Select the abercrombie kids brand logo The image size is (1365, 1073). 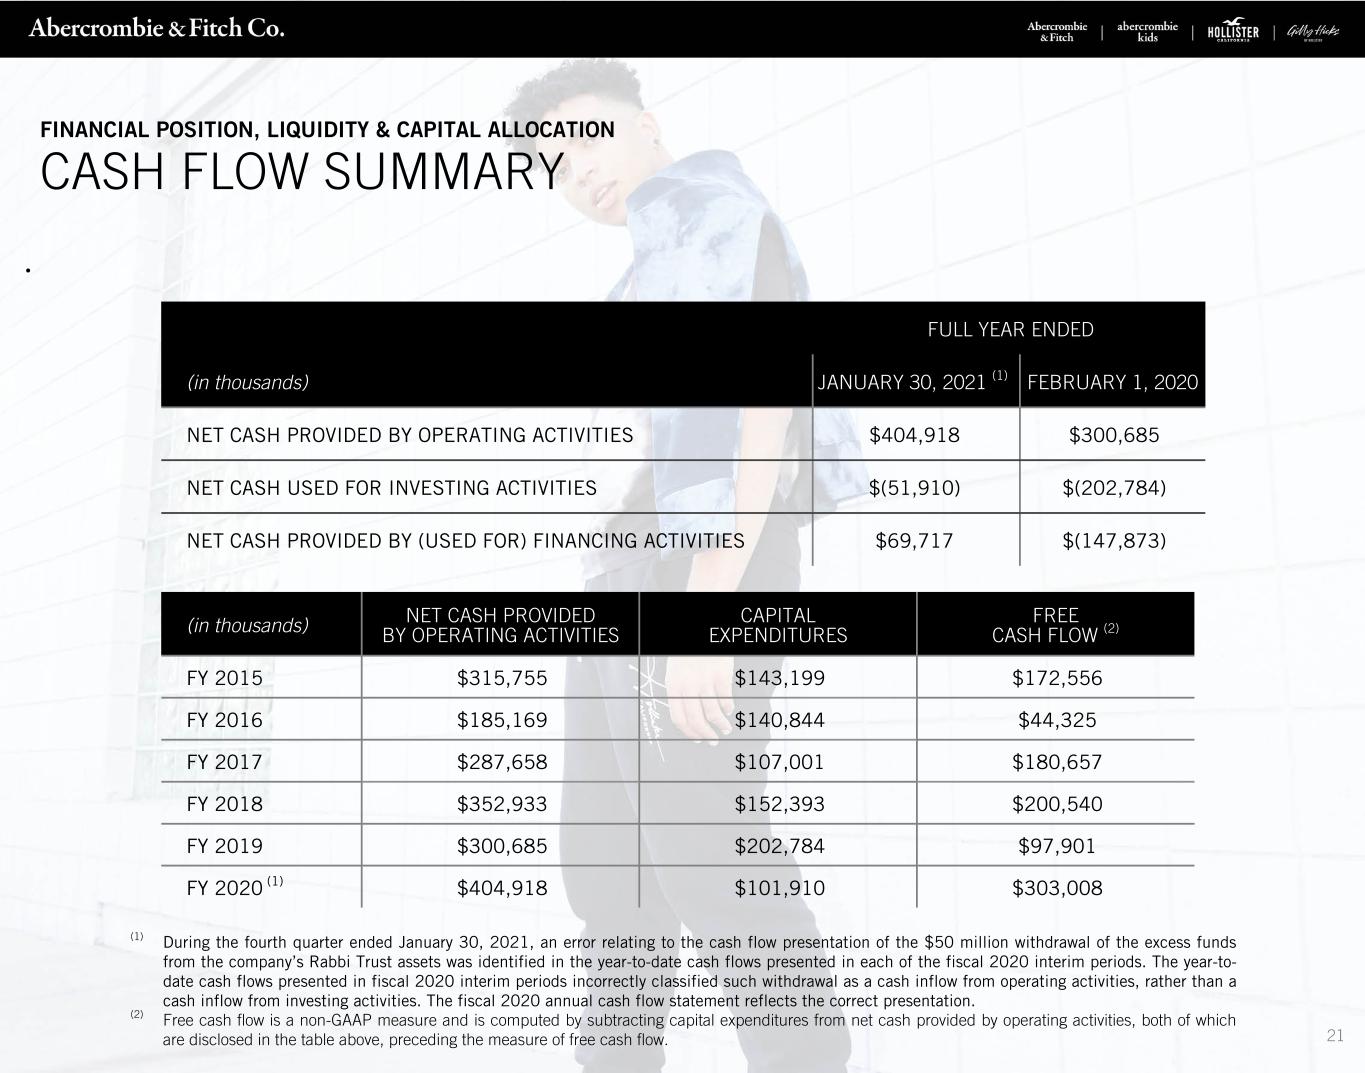point(1147,31)
